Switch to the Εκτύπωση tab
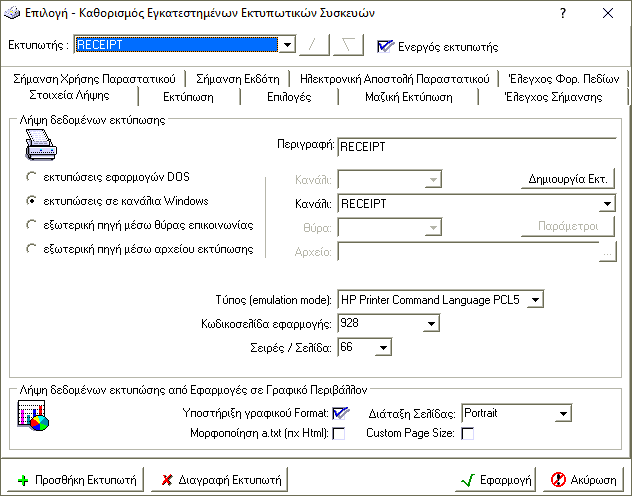Viewport: 632px width, 496px height. [191, 97]
